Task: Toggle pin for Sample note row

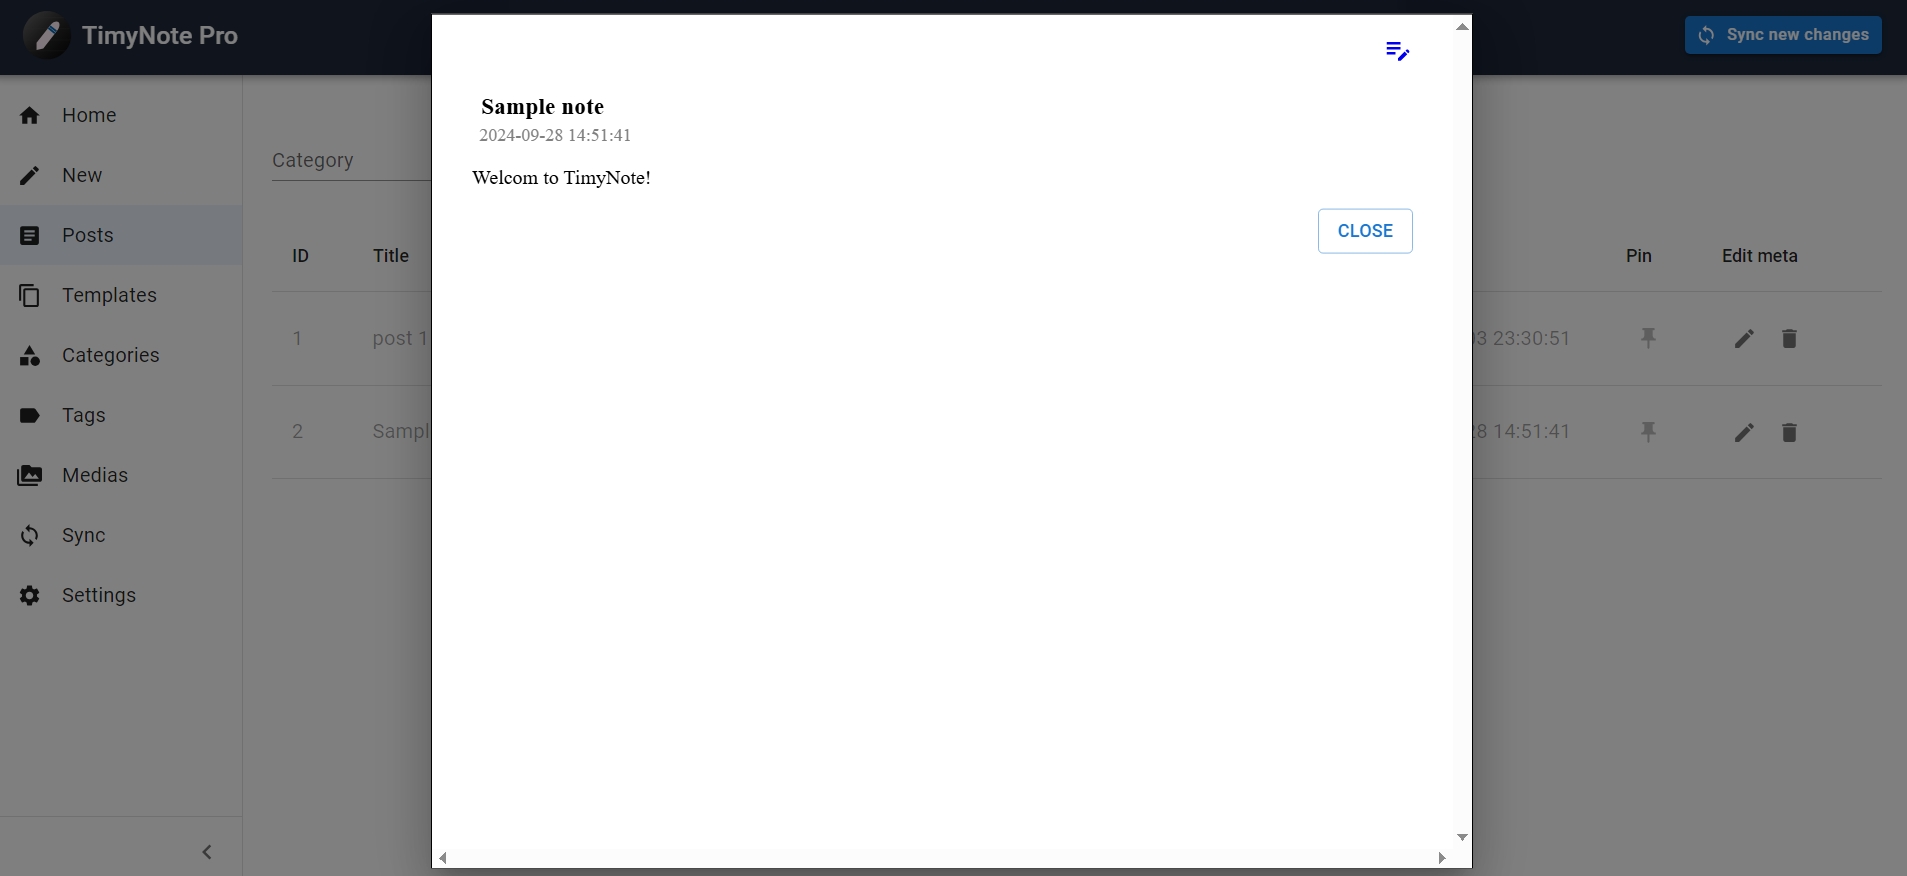Action: [x=1648, y=432]
